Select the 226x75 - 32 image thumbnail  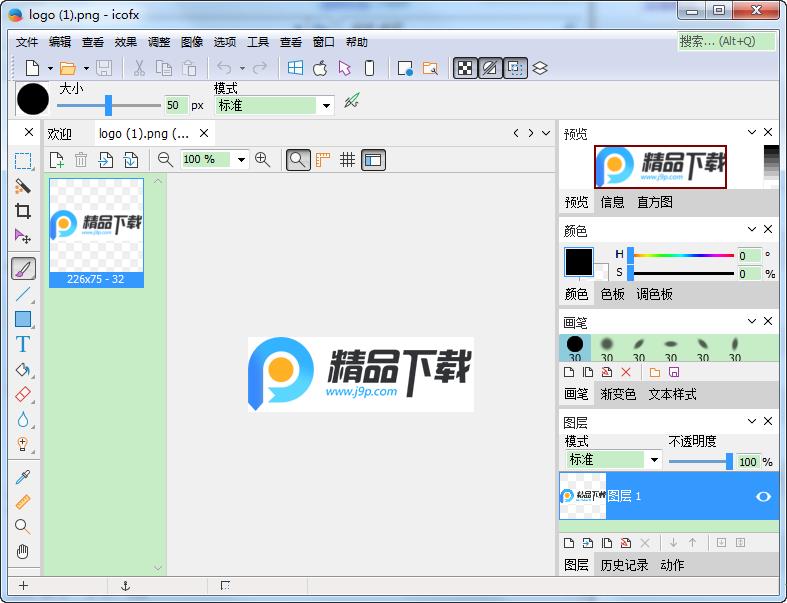(96, 232)
